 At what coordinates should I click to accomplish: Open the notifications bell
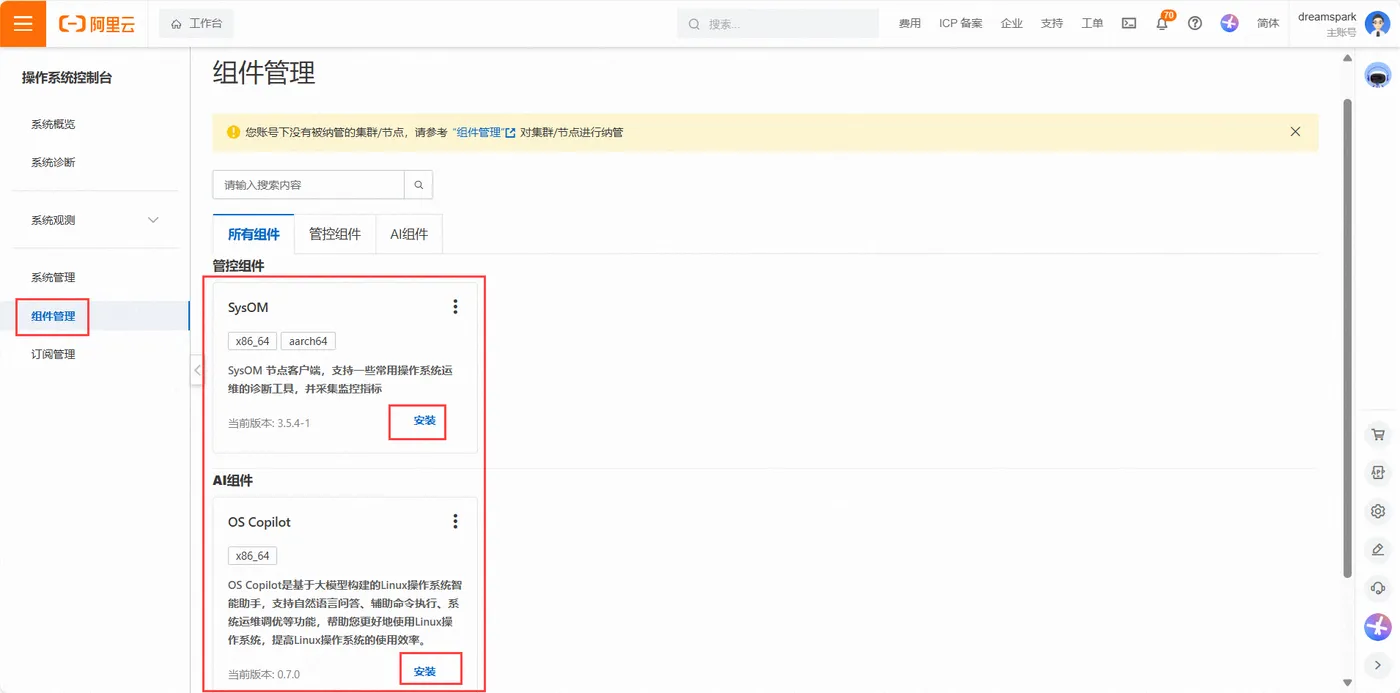coord(1162,23)
